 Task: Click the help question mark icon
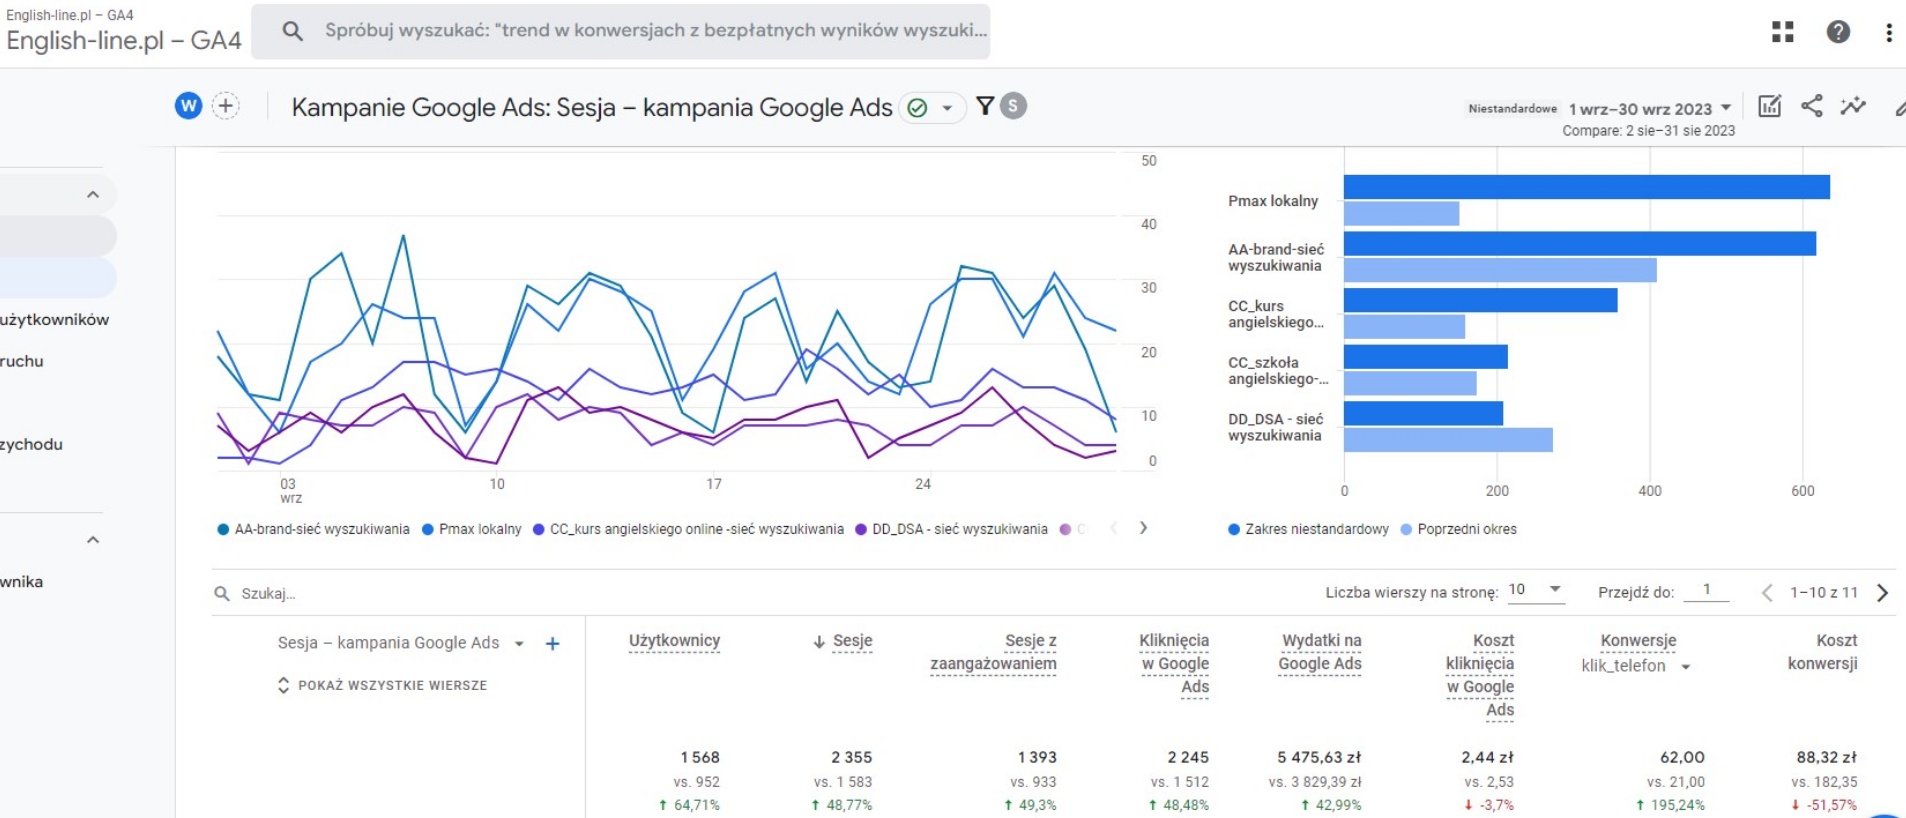tap(1837, 32)
